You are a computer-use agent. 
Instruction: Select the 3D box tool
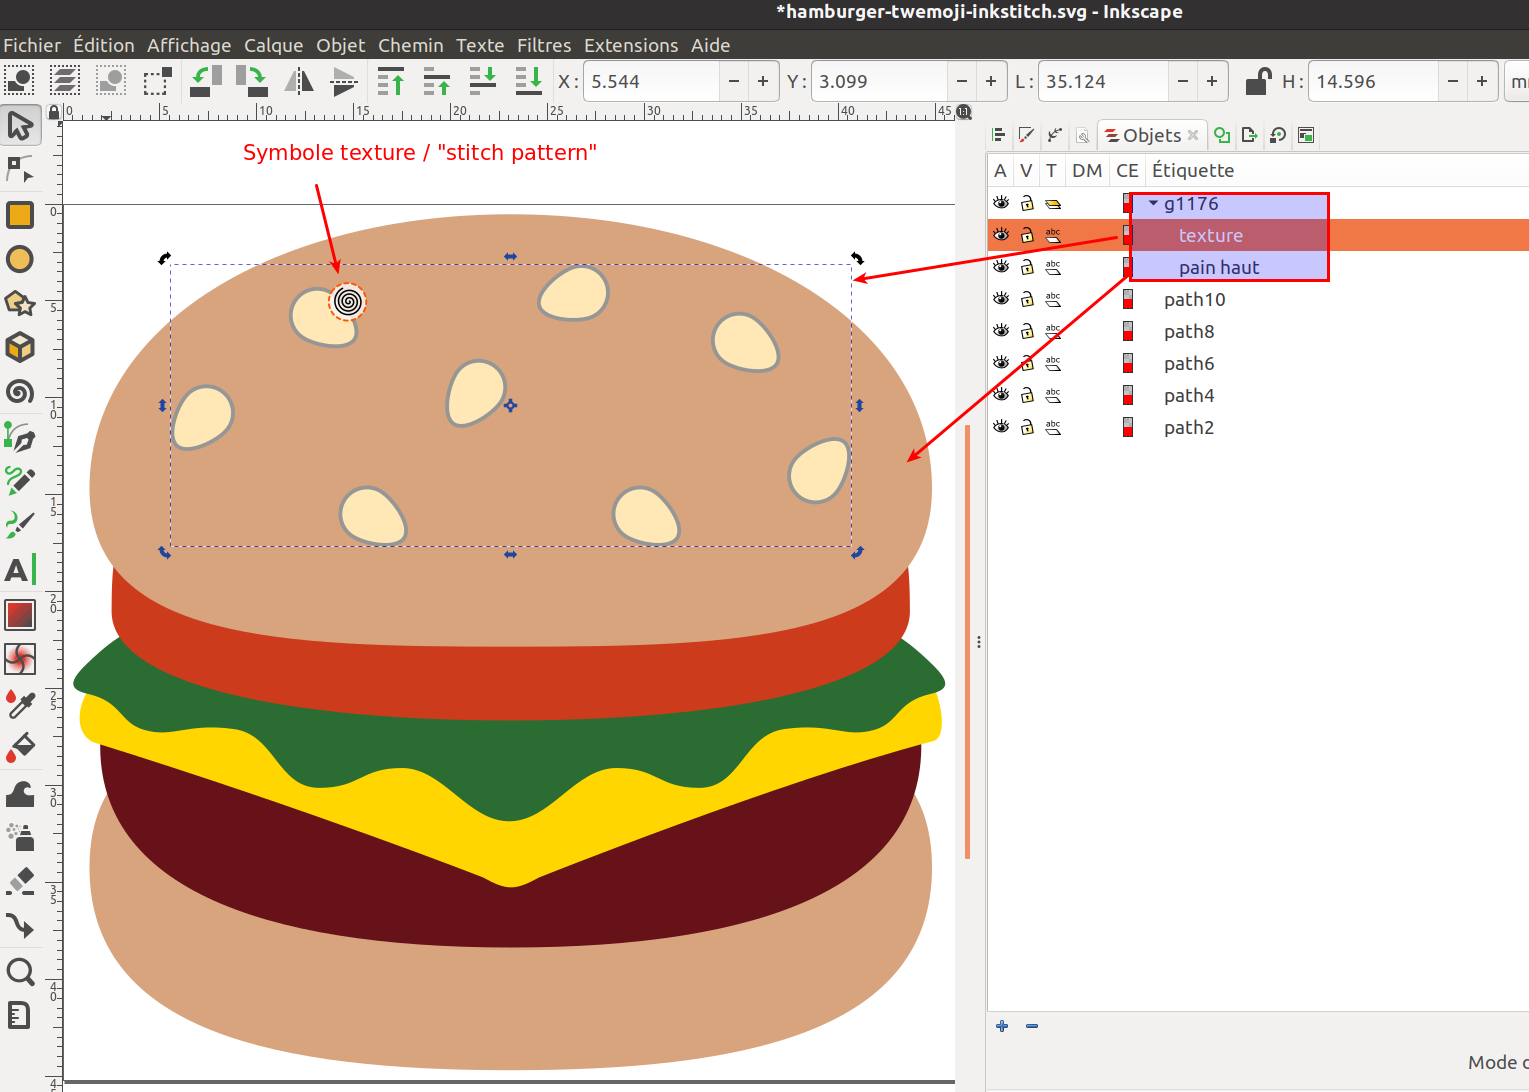[x=20, y=347]
